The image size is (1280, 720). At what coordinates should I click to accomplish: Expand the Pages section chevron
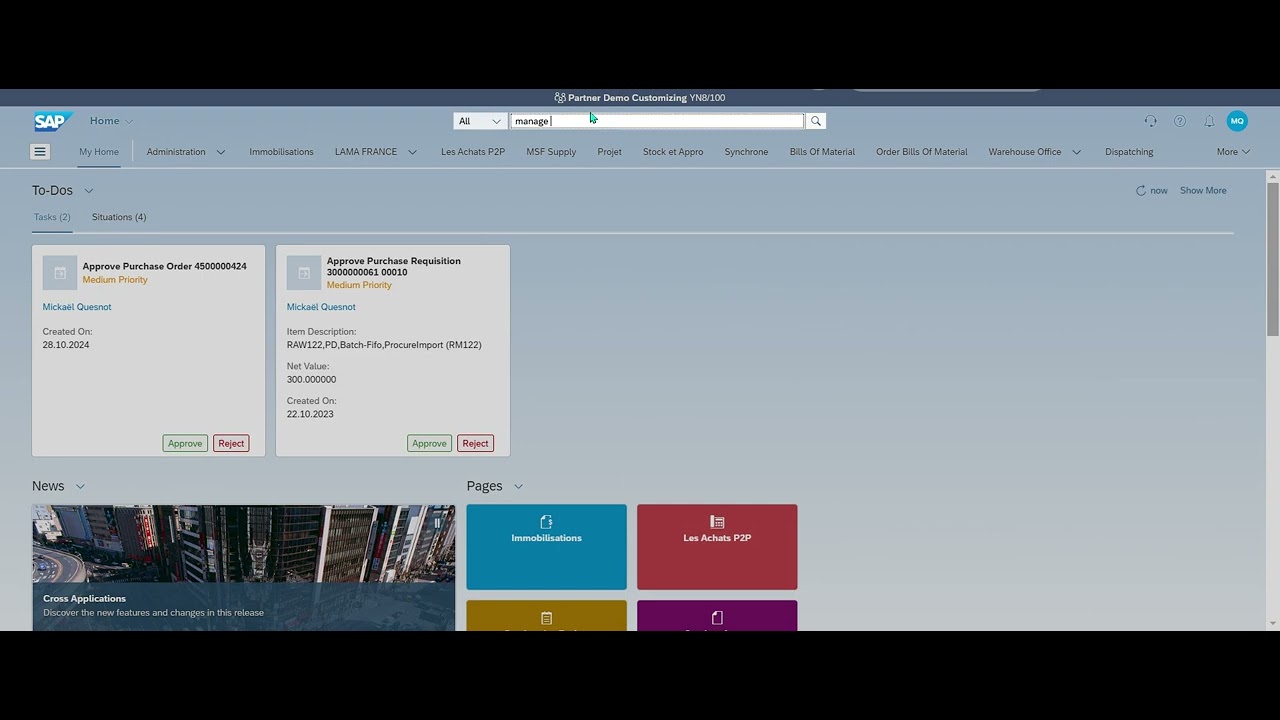point(518,486)
